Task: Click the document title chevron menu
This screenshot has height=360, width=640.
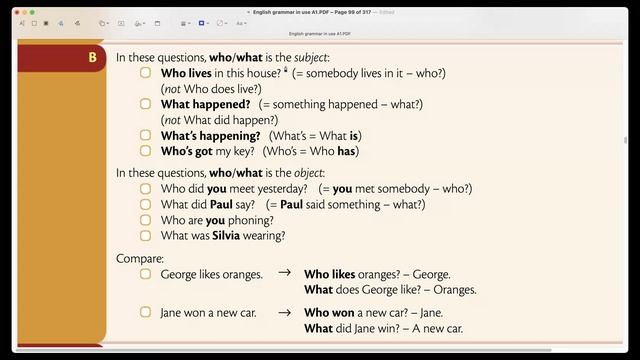Action: (x=249, y=12)
